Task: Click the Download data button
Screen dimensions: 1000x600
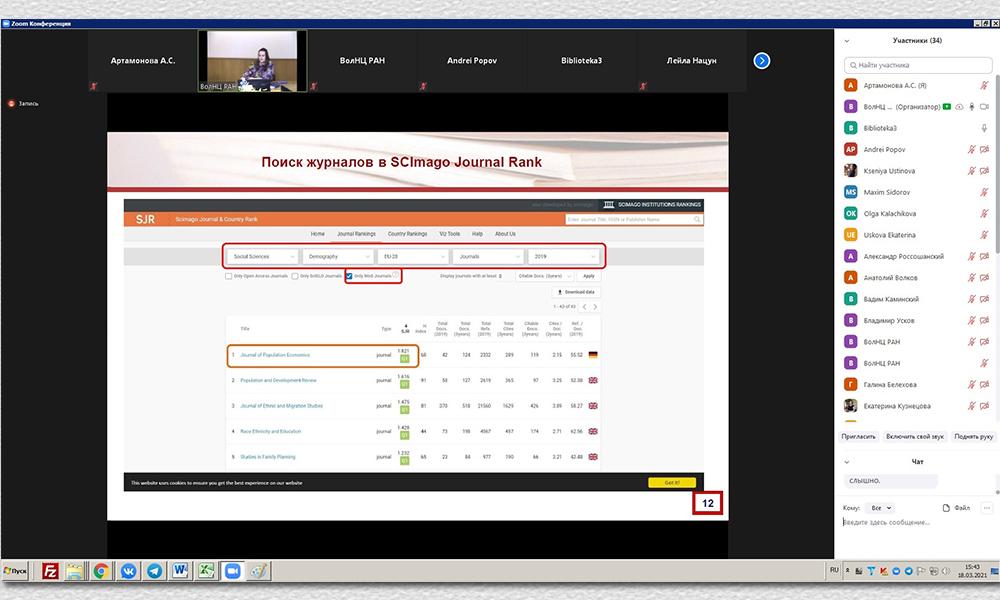Action: coord(576,292)
